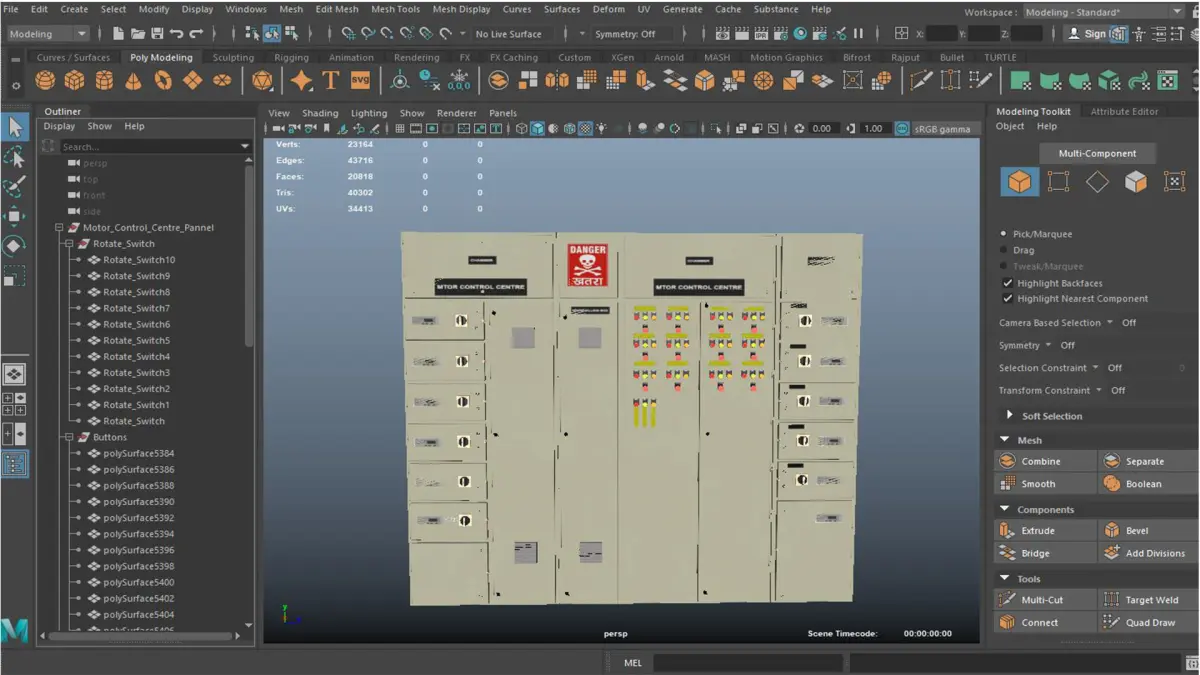Viewport: 1200px width, 675px height.
Task: Create a polygon cone from shelf
Action: 133,80
